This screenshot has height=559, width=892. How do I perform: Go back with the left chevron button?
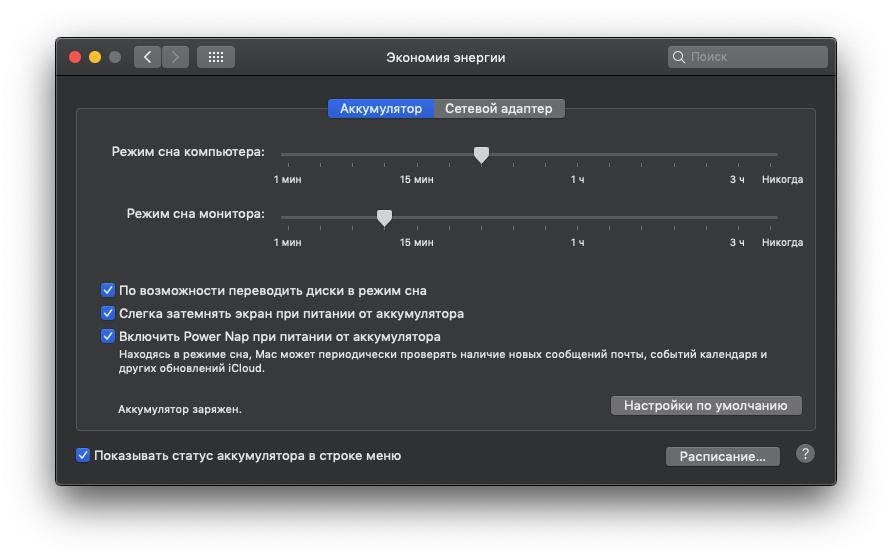pyautogui.click(x=147, y=57)
